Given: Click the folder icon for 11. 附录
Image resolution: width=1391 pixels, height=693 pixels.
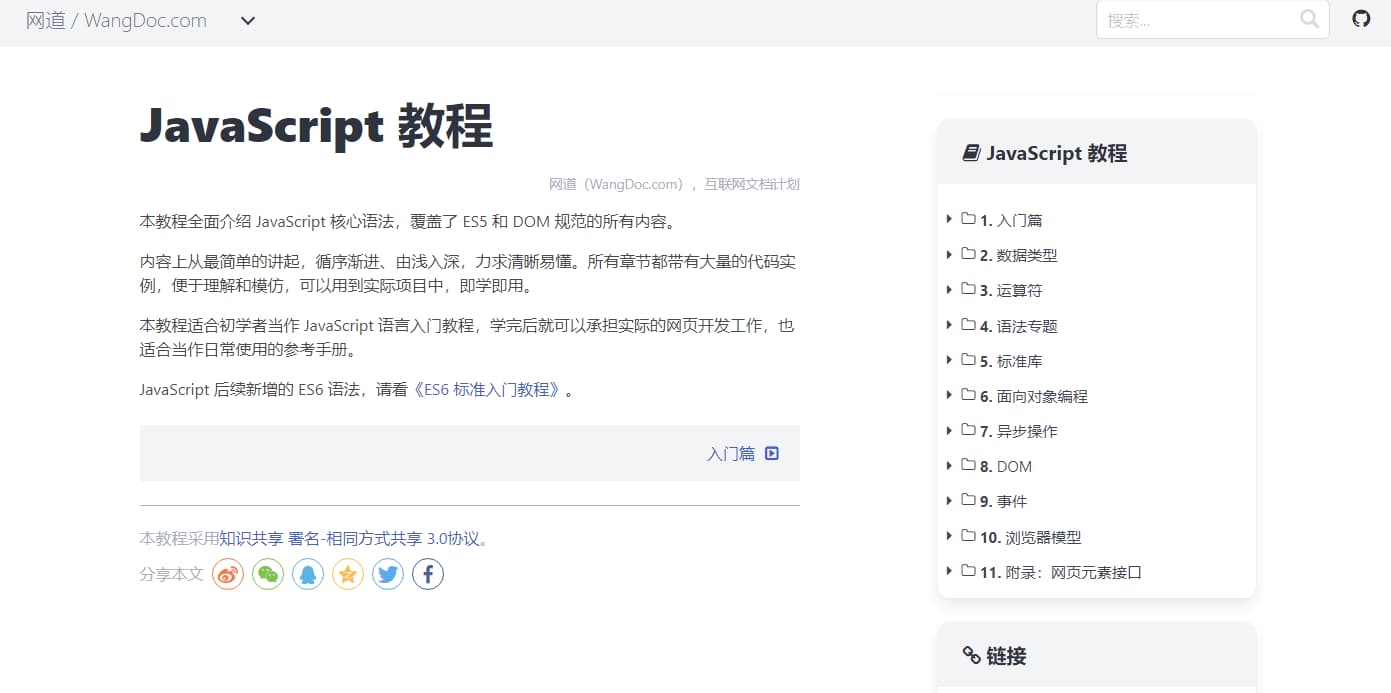Looking at the screenshot, I should [x=968, y=571].
